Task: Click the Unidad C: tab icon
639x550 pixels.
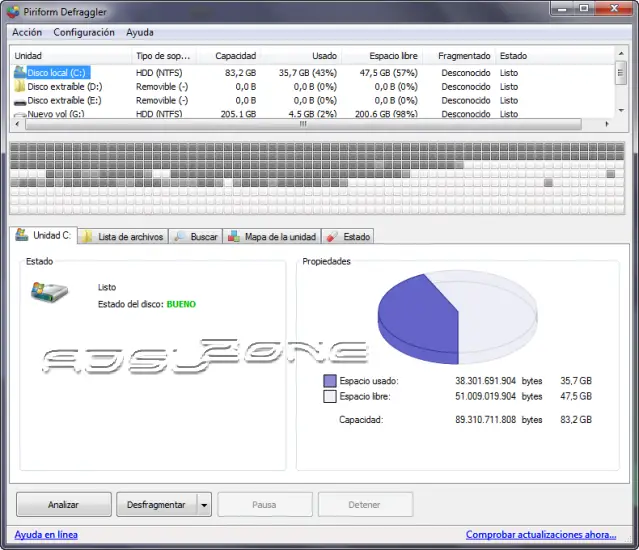Action: click(x=22, y=235)
